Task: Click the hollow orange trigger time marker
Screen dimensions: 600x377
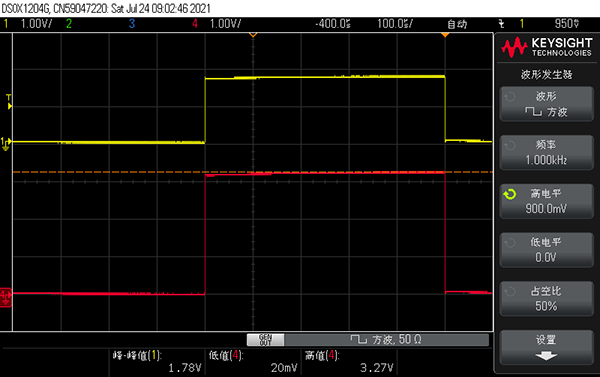Action: [x=253, y=35]
